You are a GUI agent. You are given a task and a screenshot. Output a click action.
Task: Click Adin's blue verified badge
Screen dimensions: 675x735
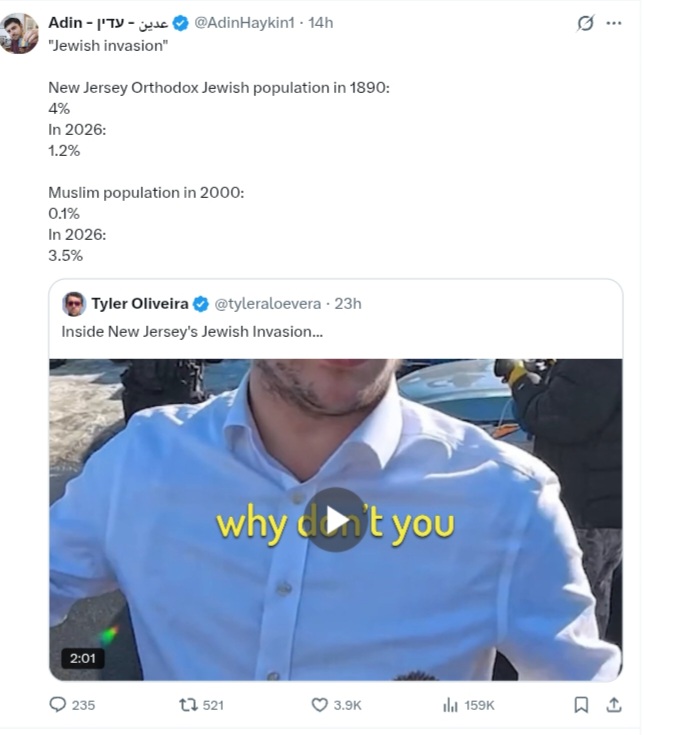coord(181,23)
